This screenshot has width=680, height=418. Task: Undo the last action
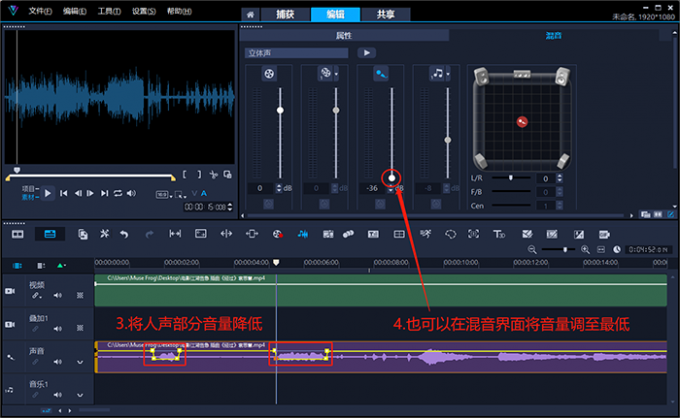tap(124, 234)
